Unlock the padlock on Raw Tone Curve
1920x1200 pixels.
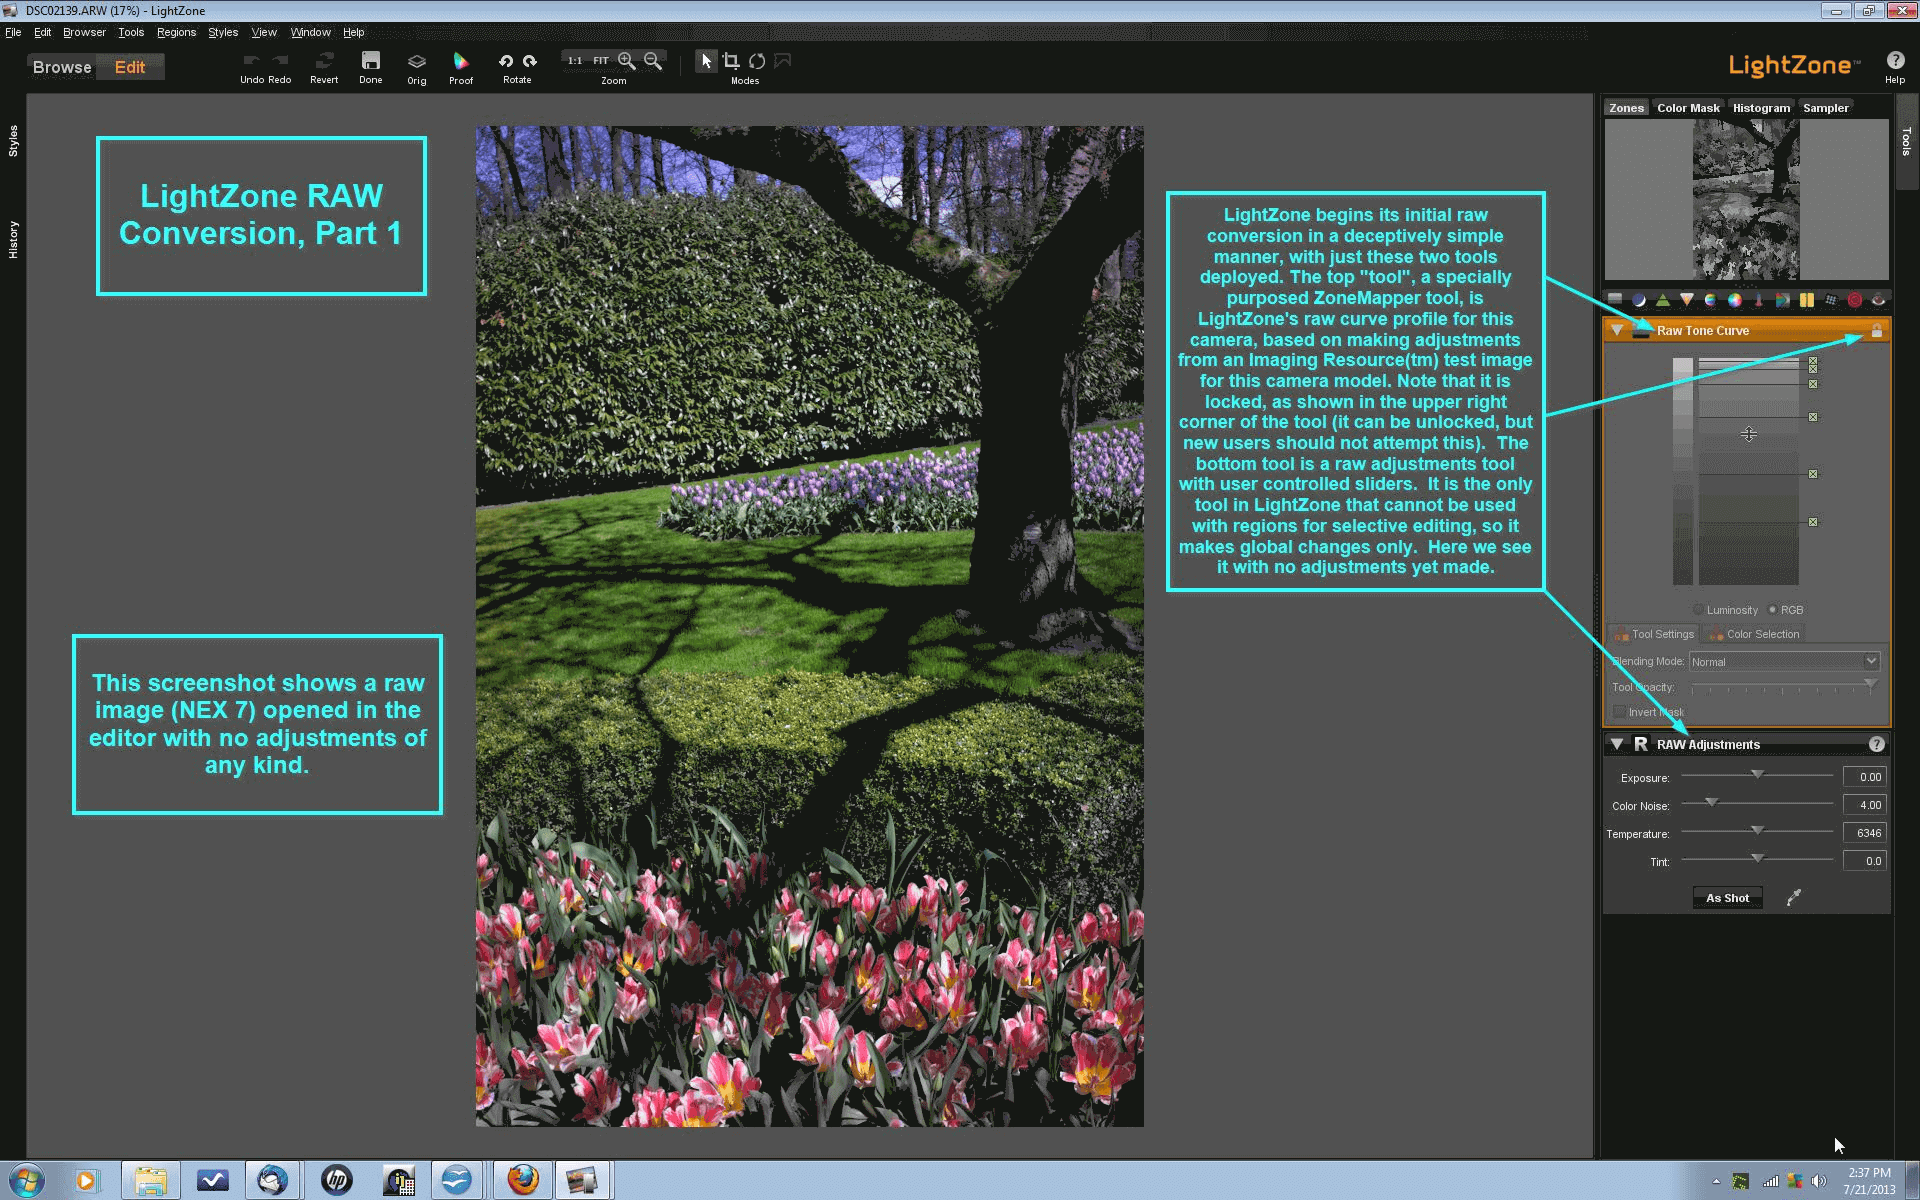(x=1876, y=330)
